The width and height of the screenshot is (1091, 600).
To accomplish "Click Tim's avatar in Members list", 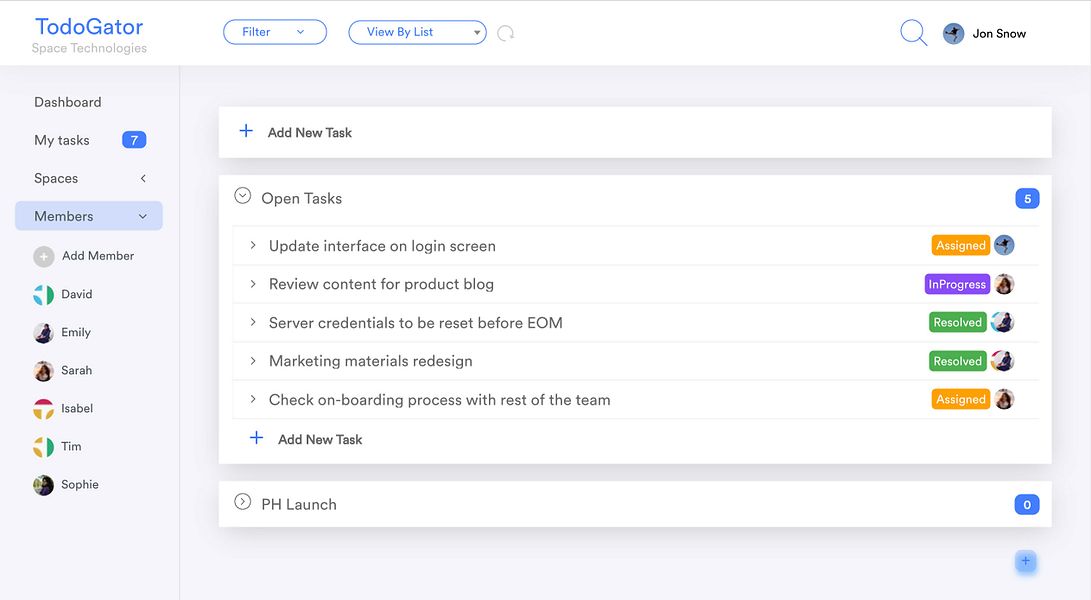I will (x=43, y=447).
